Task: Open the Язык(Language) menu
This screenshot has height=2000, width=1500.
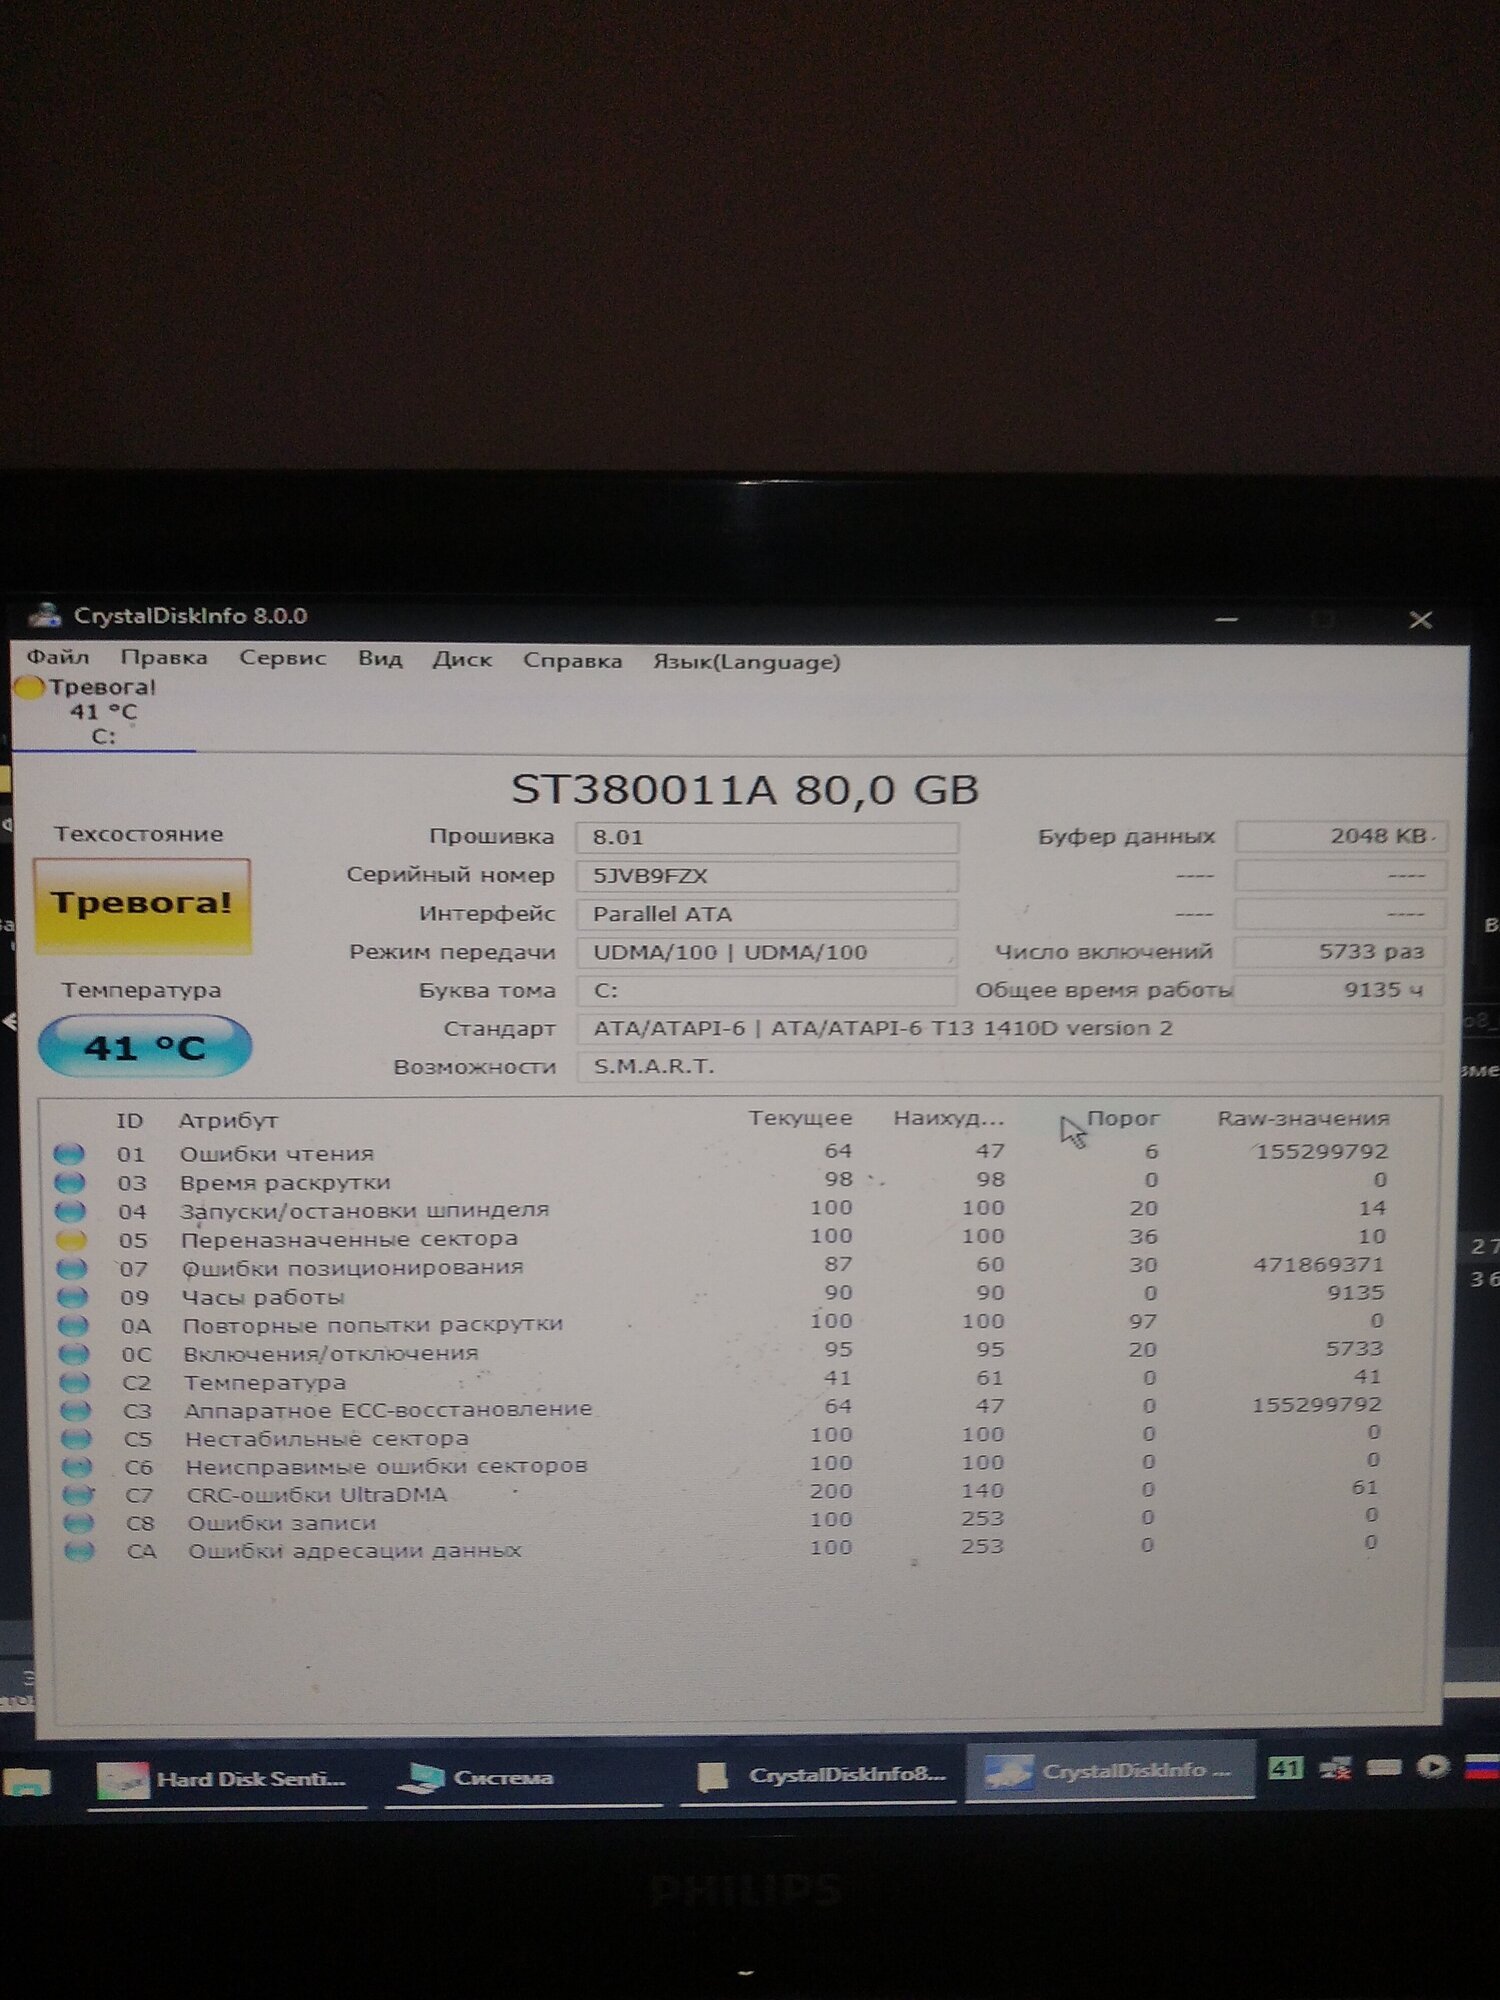Action: (746, 662)
